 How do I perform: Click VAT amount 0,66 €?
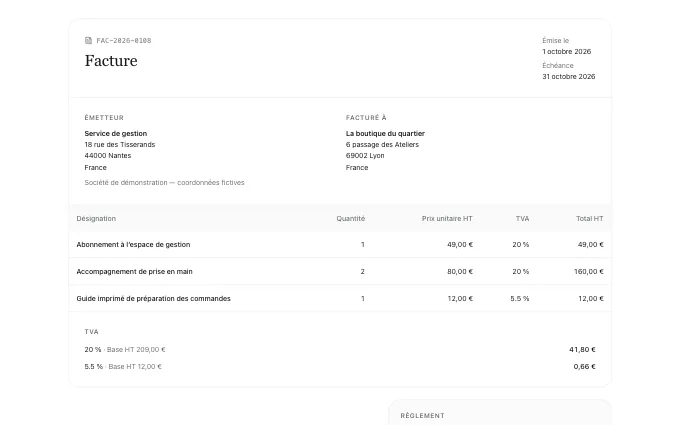584,366
